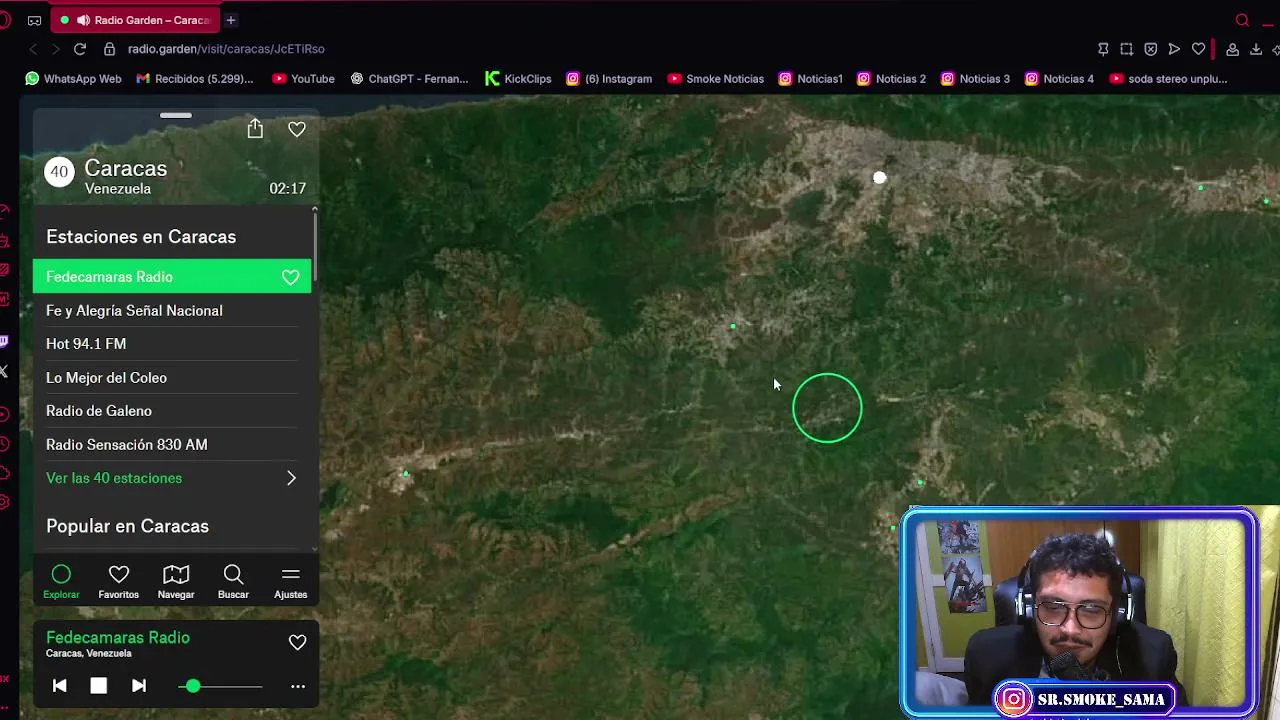Click the panel drag handle bar
This screenshot has width=1280, height=720.
175,115
